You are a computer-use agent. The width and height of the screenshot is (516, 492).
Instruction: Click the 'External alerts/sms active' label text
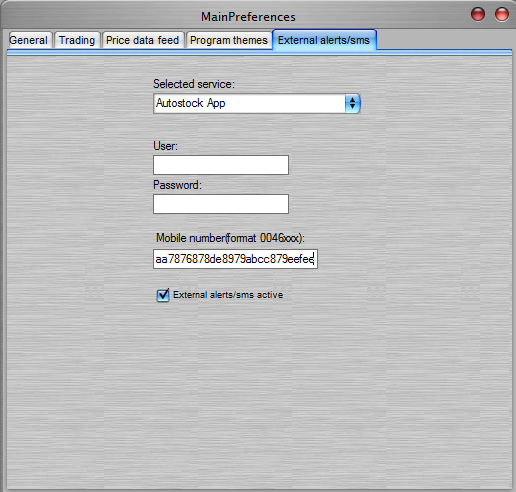click(x=228, y=295)
